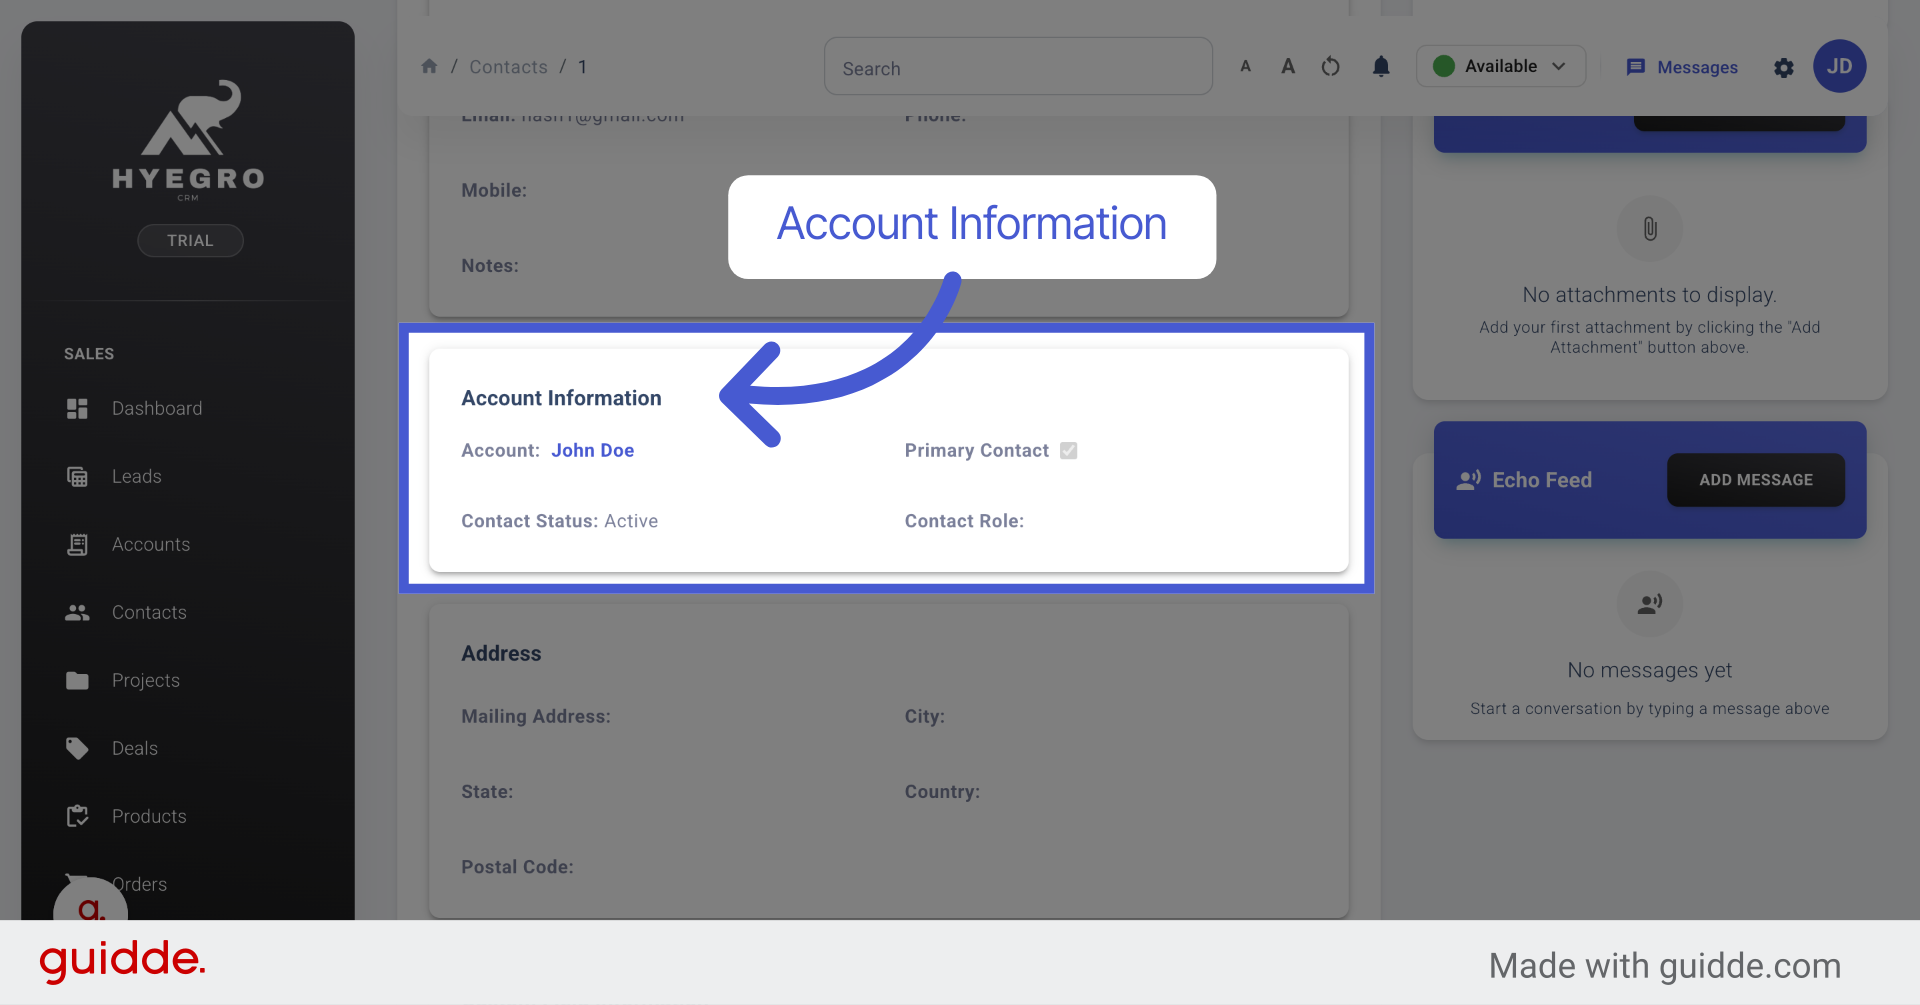Open the Available status dropdown
Screen dimensions: 1920x1005
(1500, 66)
